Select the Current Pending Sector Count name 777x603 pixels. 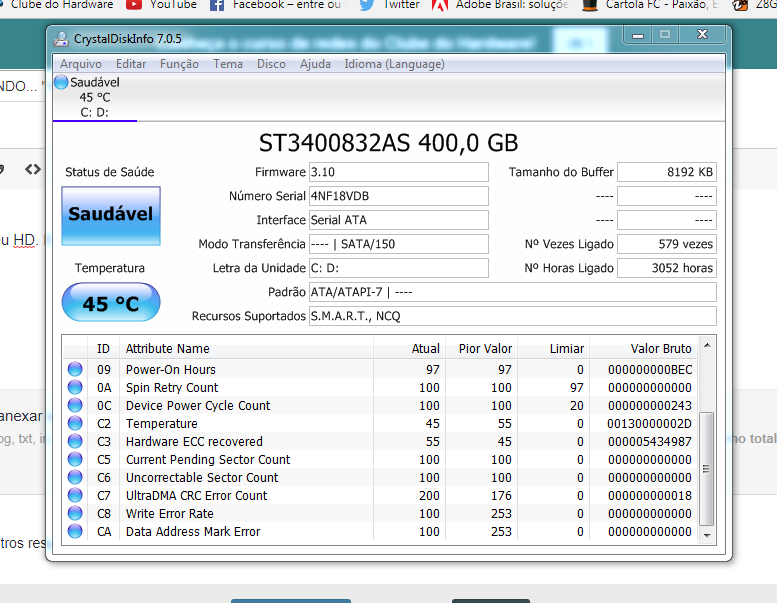(208, 459)
